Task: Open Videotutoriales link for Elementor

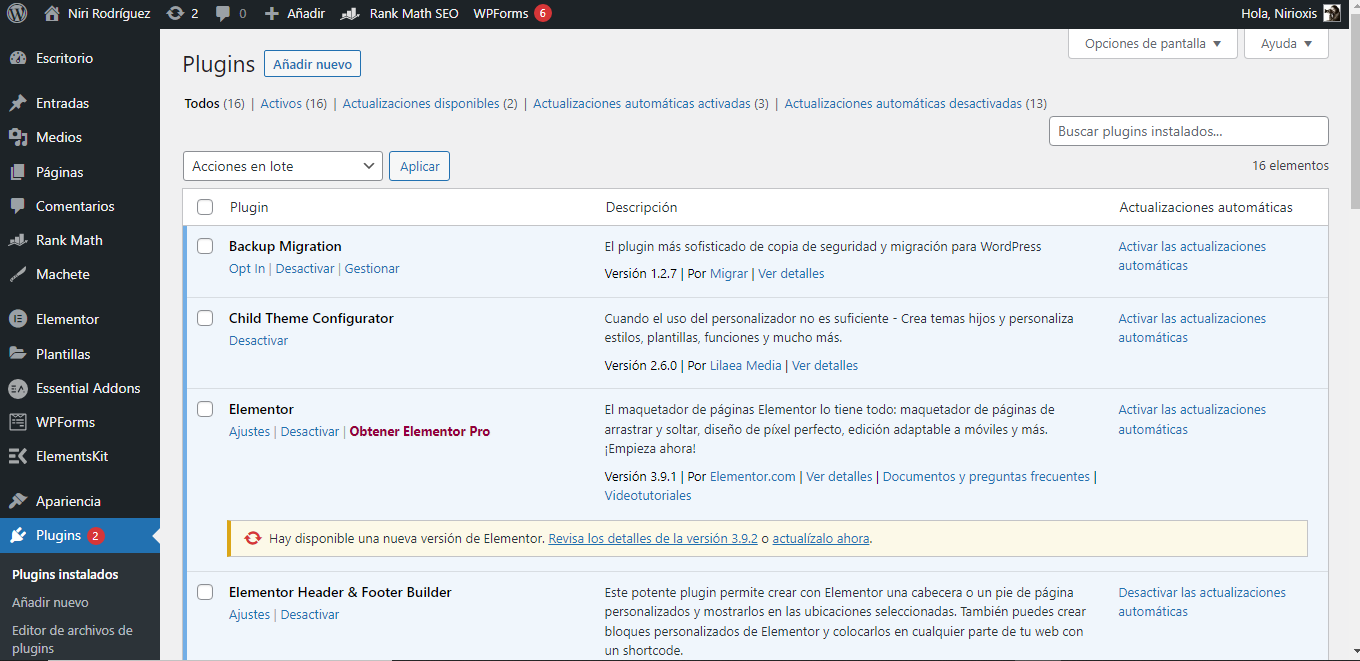Action: point(648,496)
